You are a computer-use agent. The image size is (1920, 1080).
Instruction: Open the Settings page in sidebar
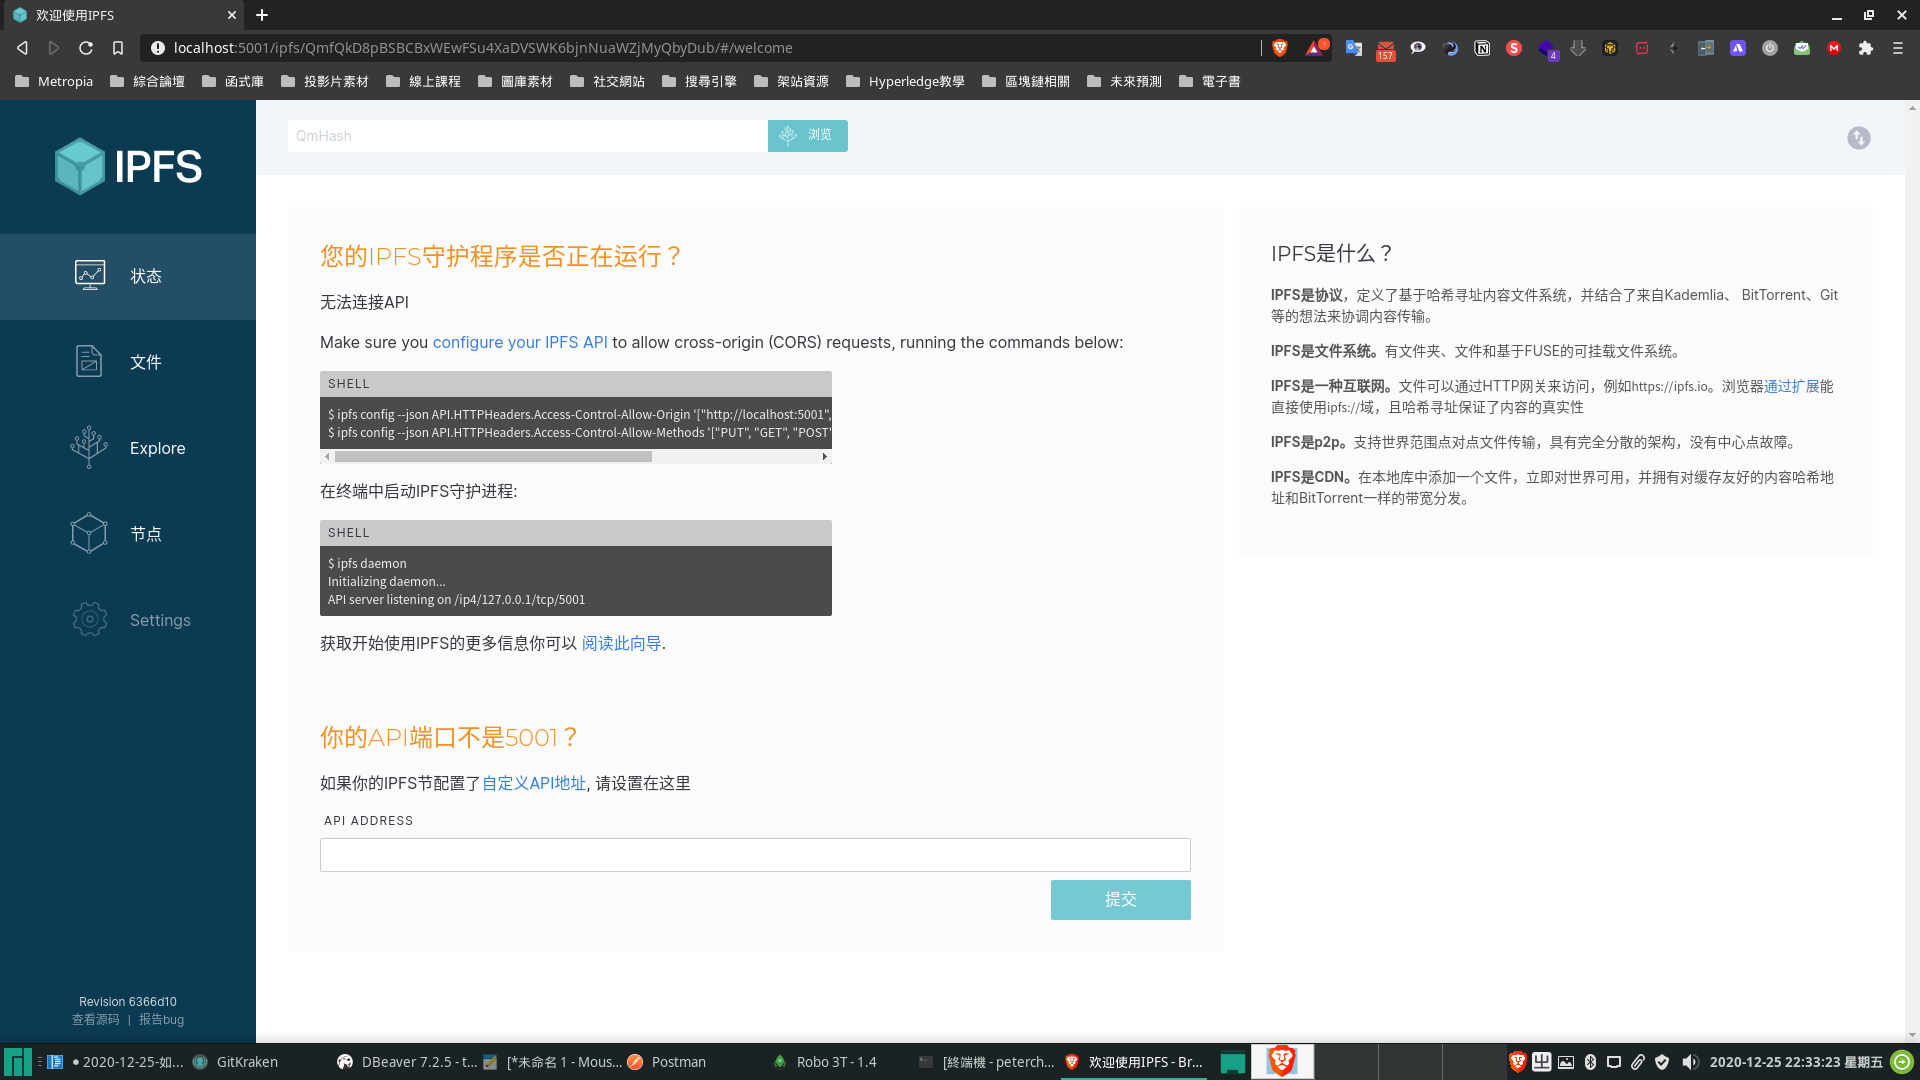128,620
